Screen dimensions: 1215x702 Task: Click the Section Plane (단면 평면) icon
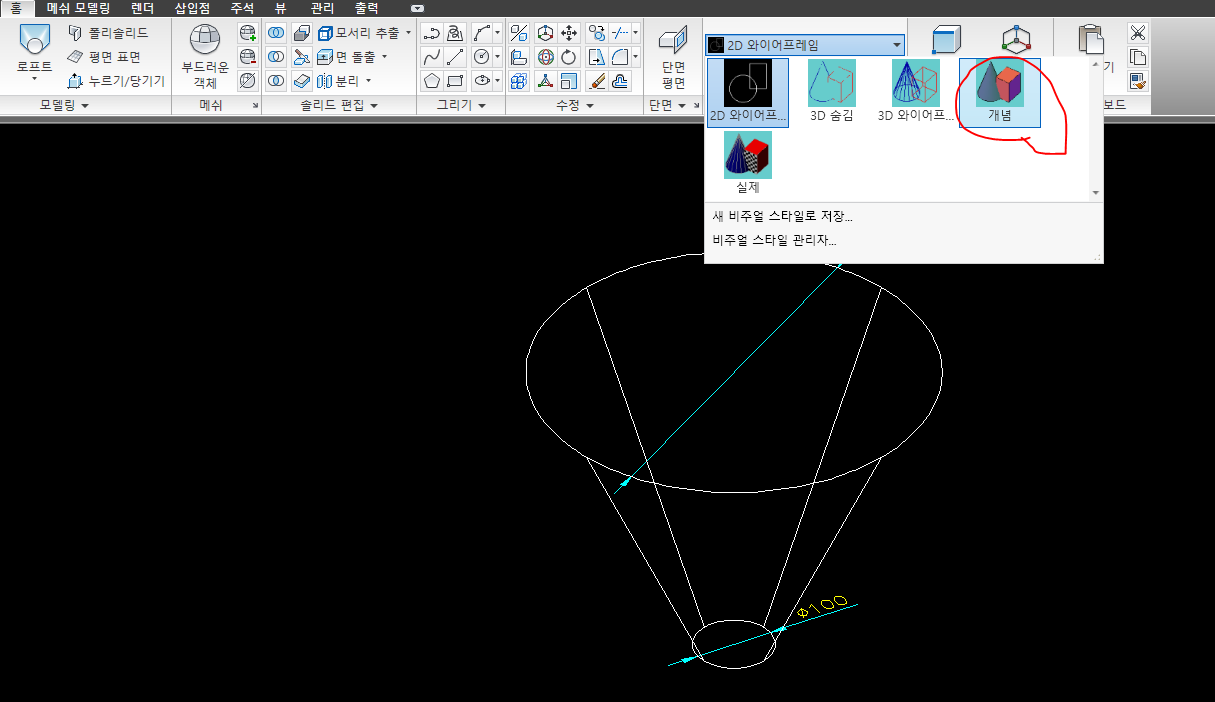[673, 40]
